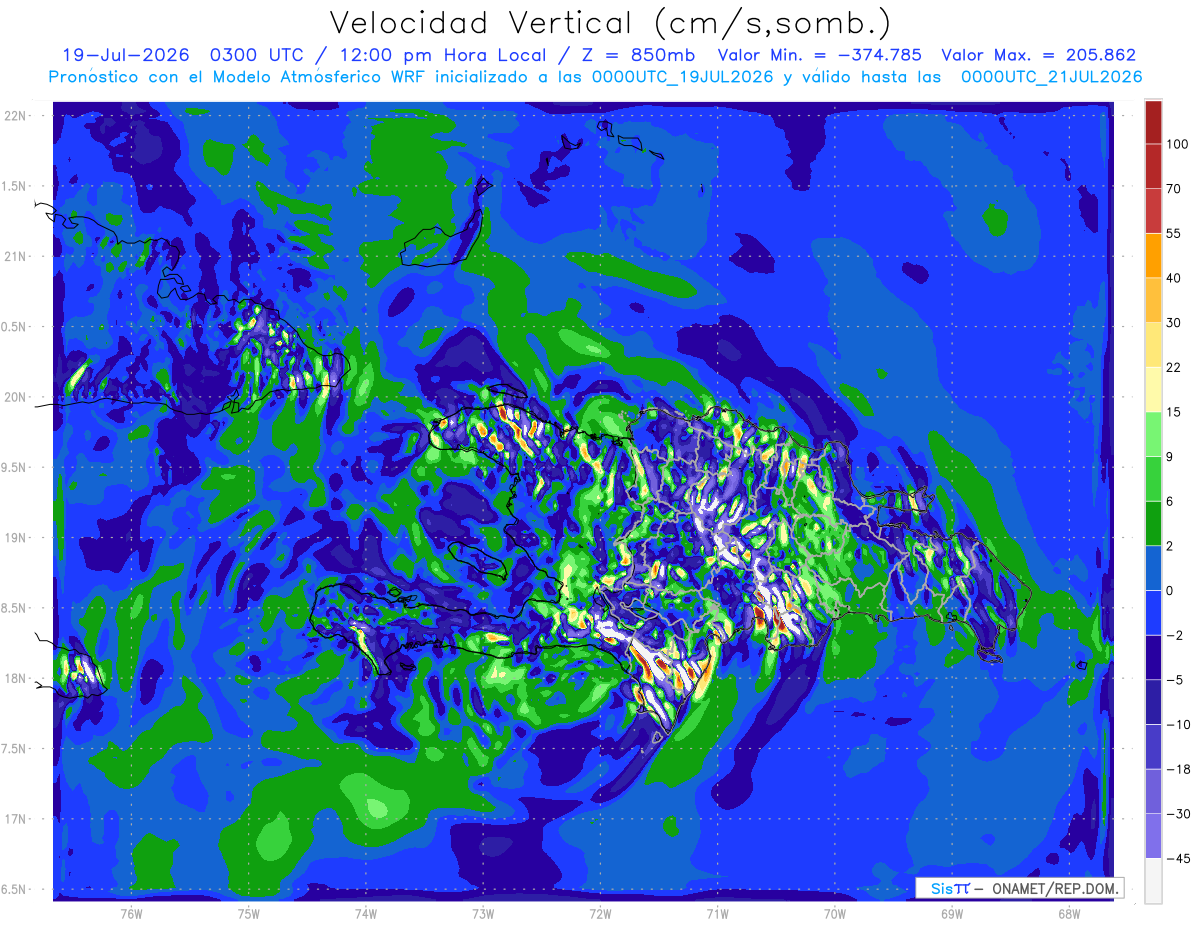Click the colorbar label "100"

coord(1177,145)
